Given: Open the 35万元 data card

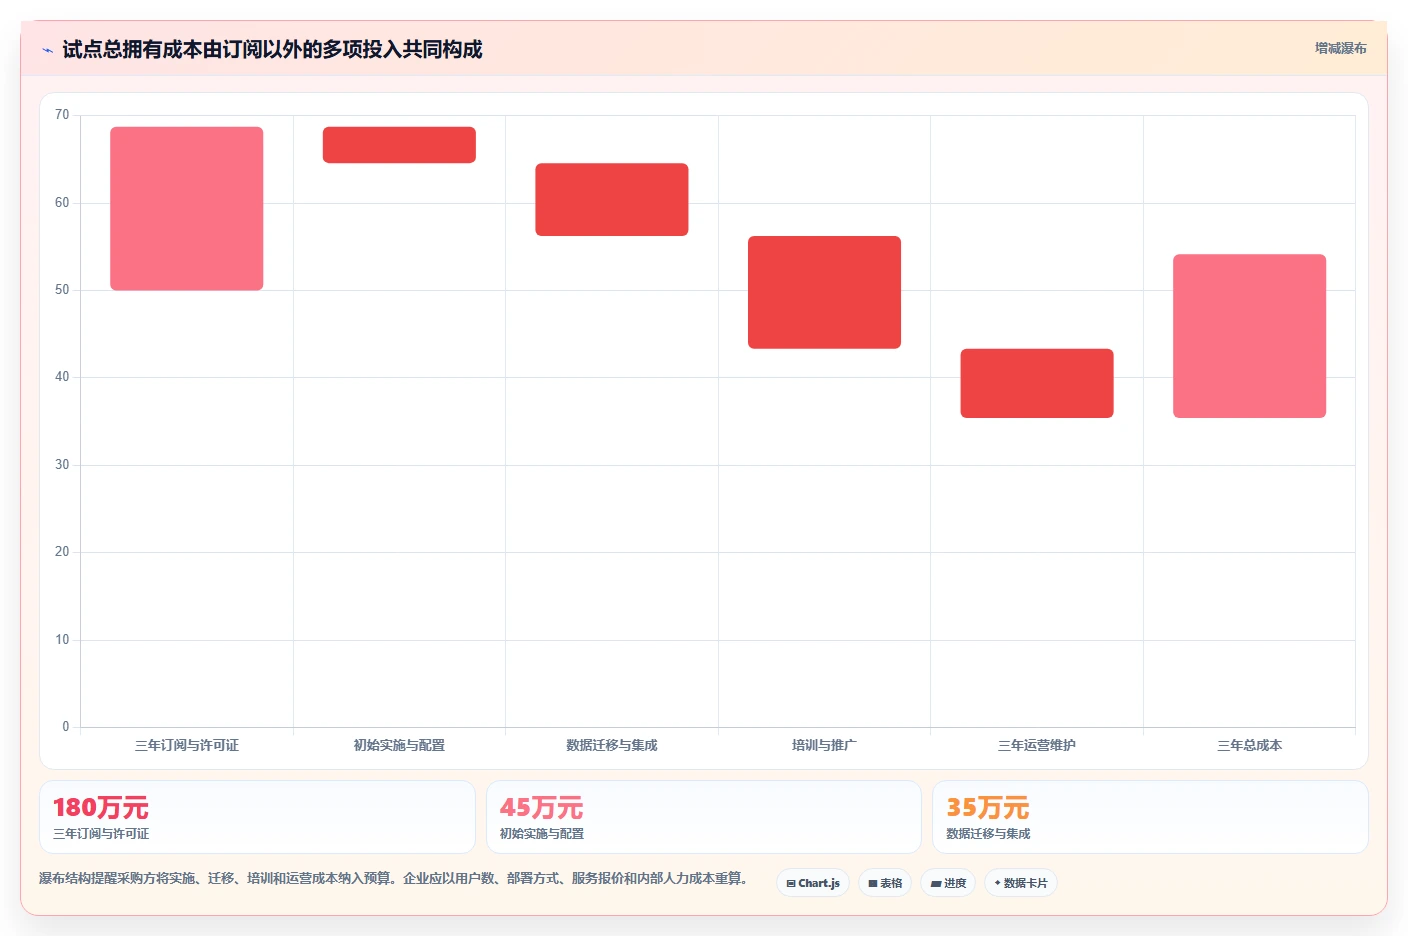Looking at the screenshot, I should pyautogui.click(x=1150, y=817).
